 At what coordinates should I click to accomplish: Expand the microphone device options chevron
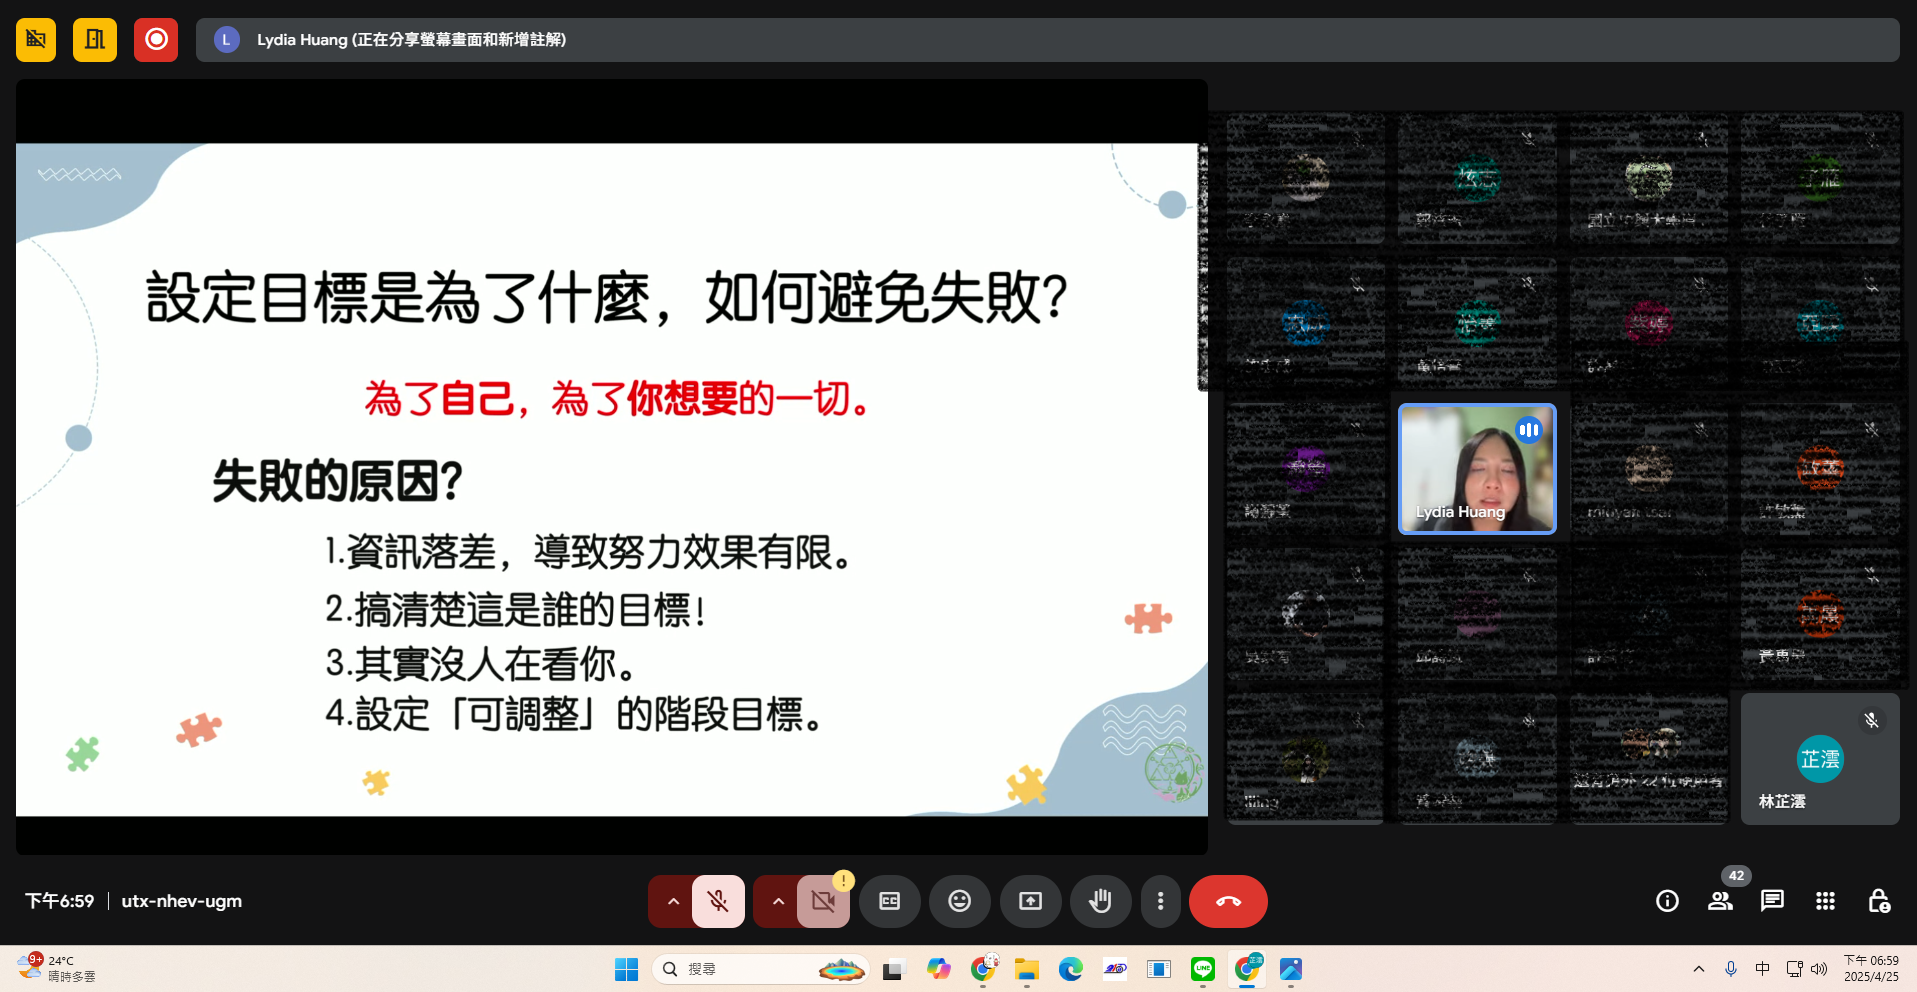672,901
